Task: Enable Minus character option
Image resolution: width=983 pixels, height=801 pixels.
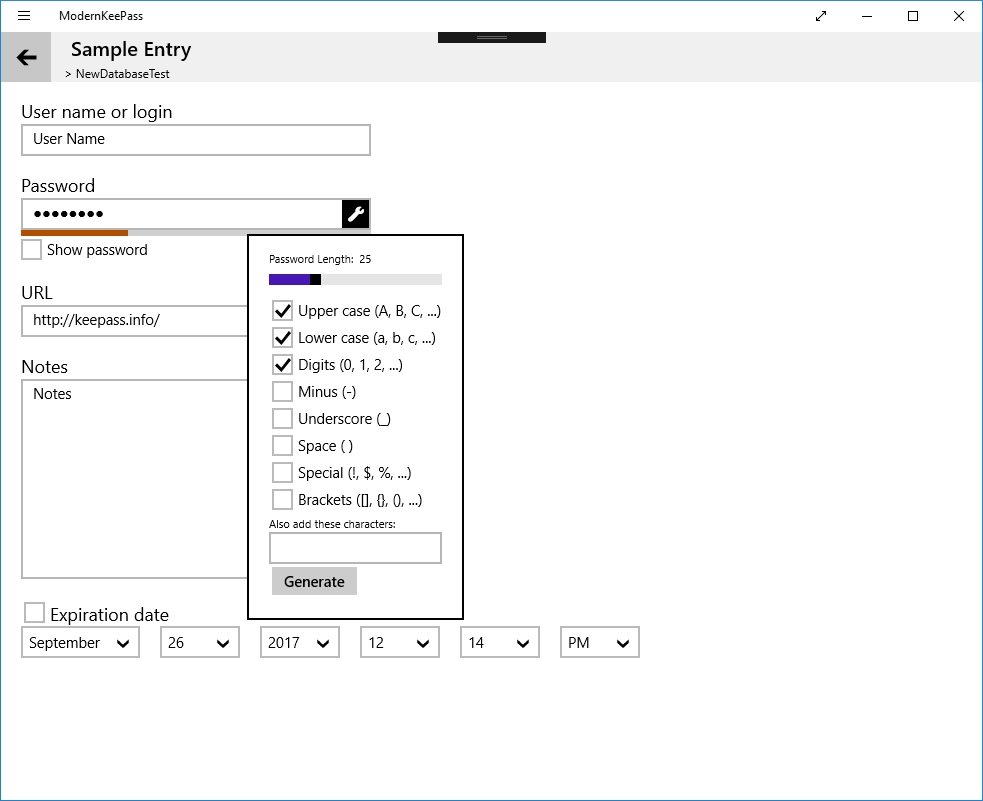Action: coord(282,392)
